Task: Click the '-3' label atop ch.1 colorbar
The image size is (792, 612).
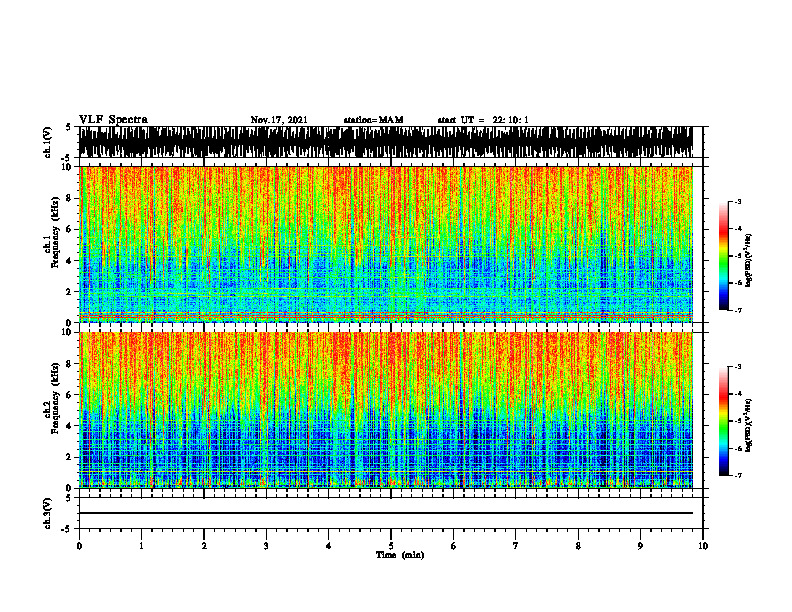Action: [x=737, y=201]
